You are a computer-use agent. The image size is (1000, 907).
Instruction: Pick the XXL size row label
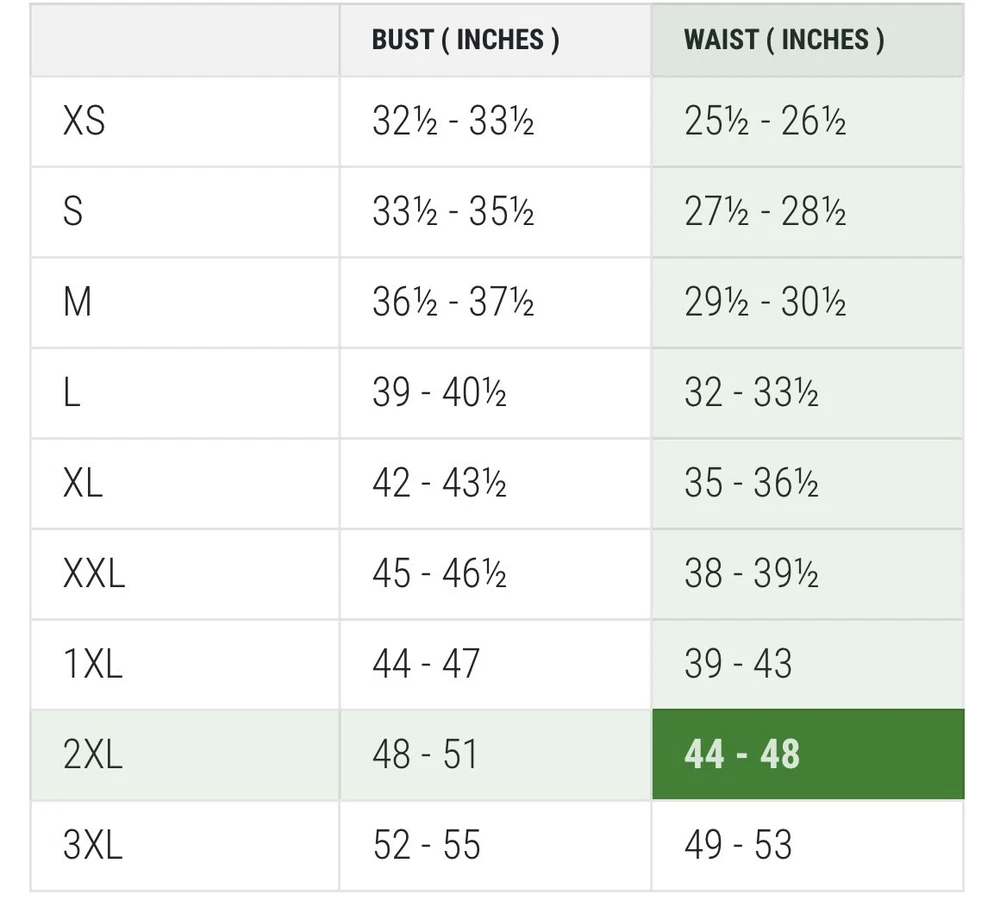(94, 574)
